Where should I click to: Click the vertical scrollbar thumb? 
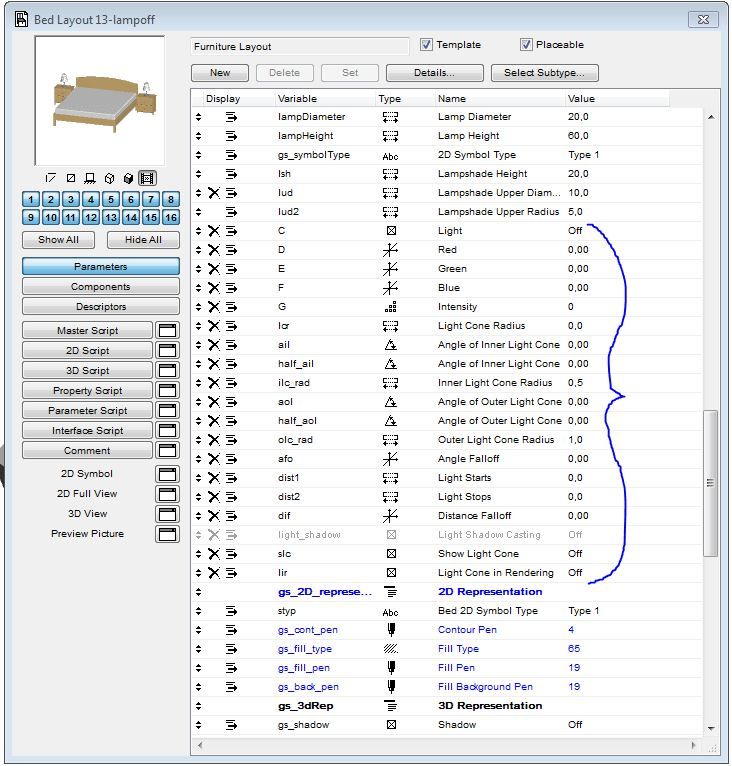coord(710,483)
